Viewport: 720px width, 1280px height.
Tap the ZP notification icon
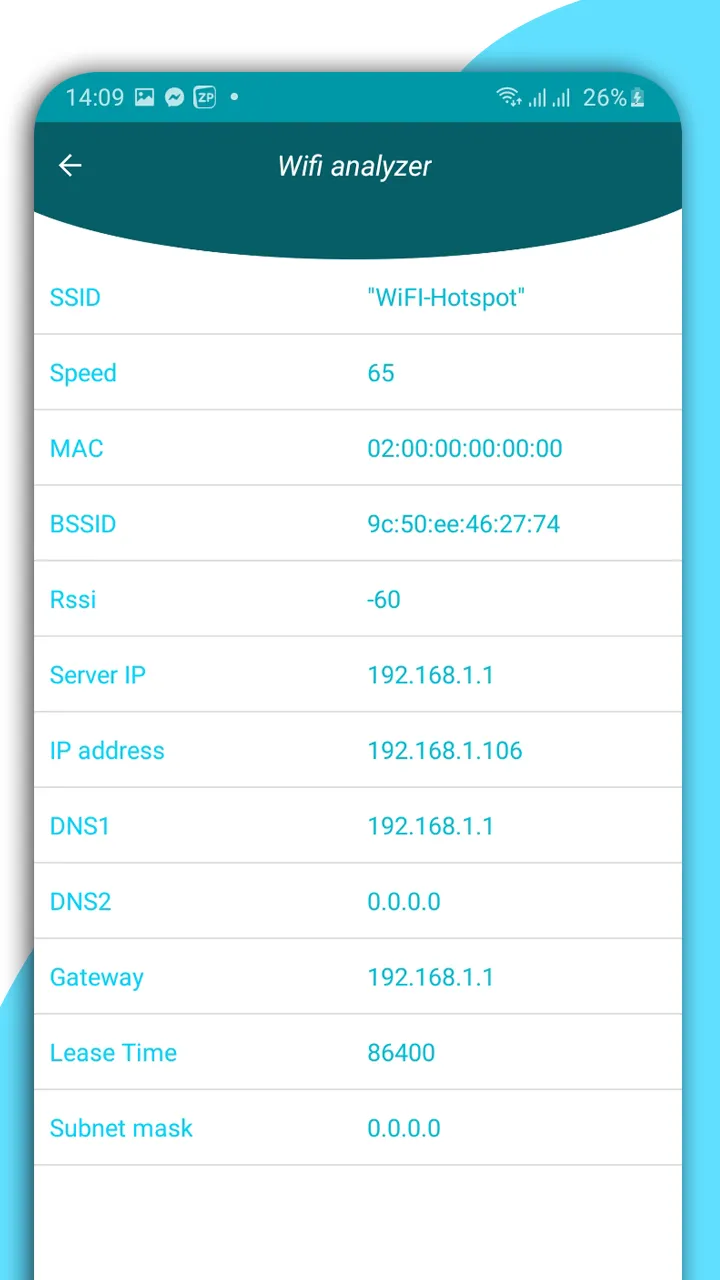click(x=204, y=97)
